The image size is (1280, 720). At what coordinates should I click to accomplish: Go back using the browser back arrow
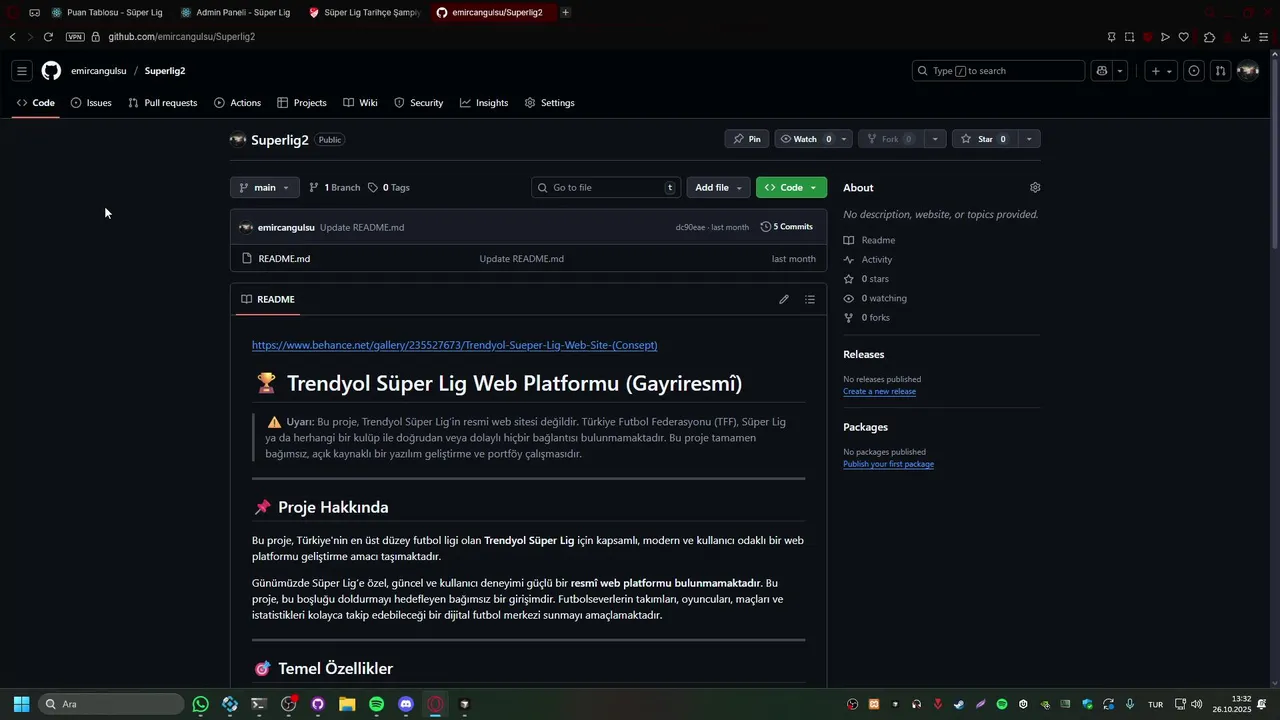point(12,37)
